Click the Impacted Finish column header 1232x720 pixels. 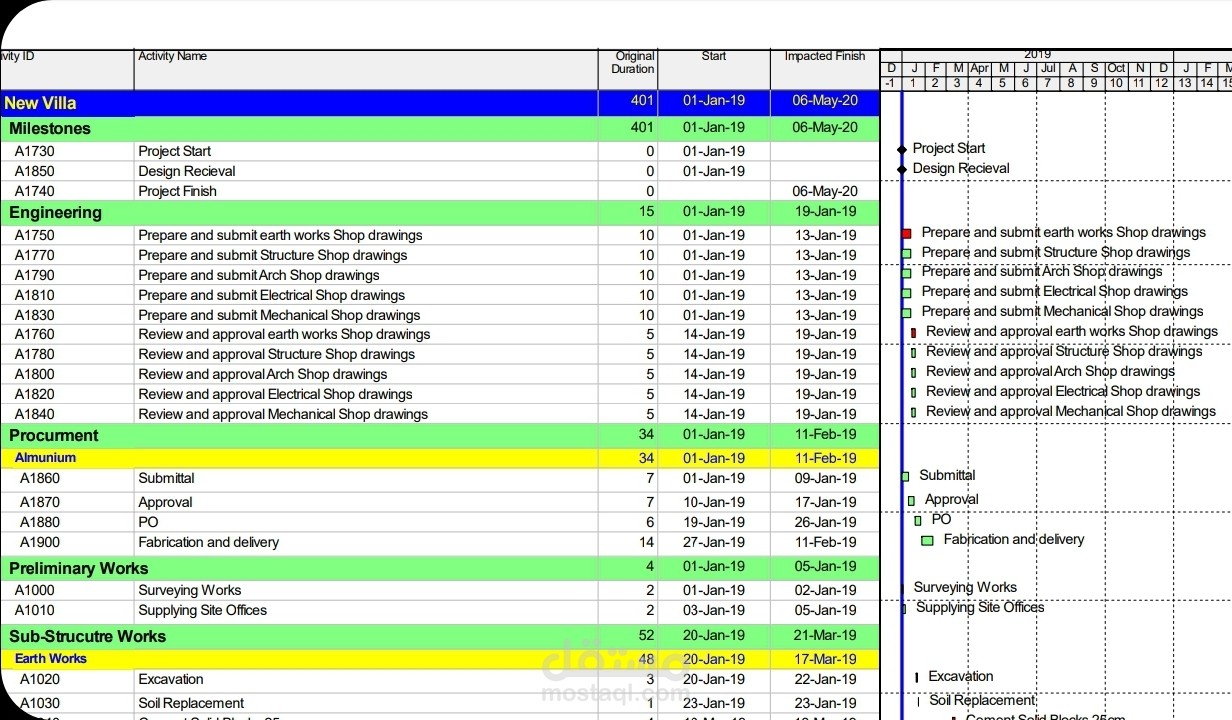(823, 56)
